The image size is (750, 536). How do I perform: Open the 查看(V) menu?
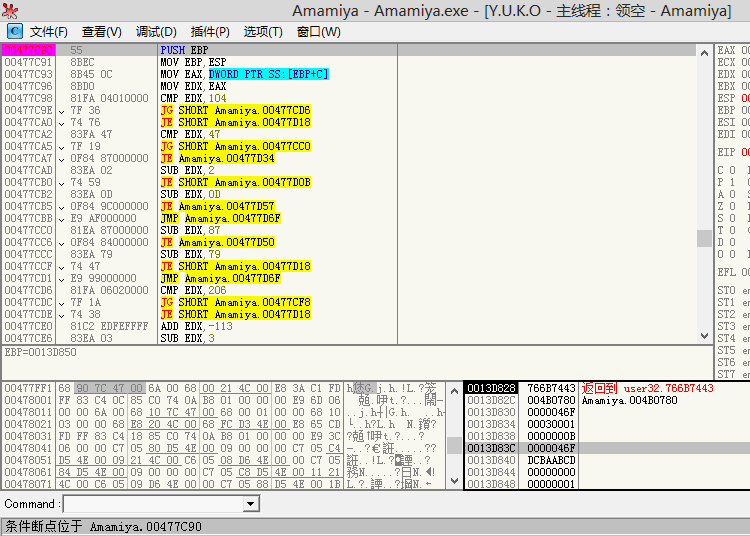[x=102, y=32]
